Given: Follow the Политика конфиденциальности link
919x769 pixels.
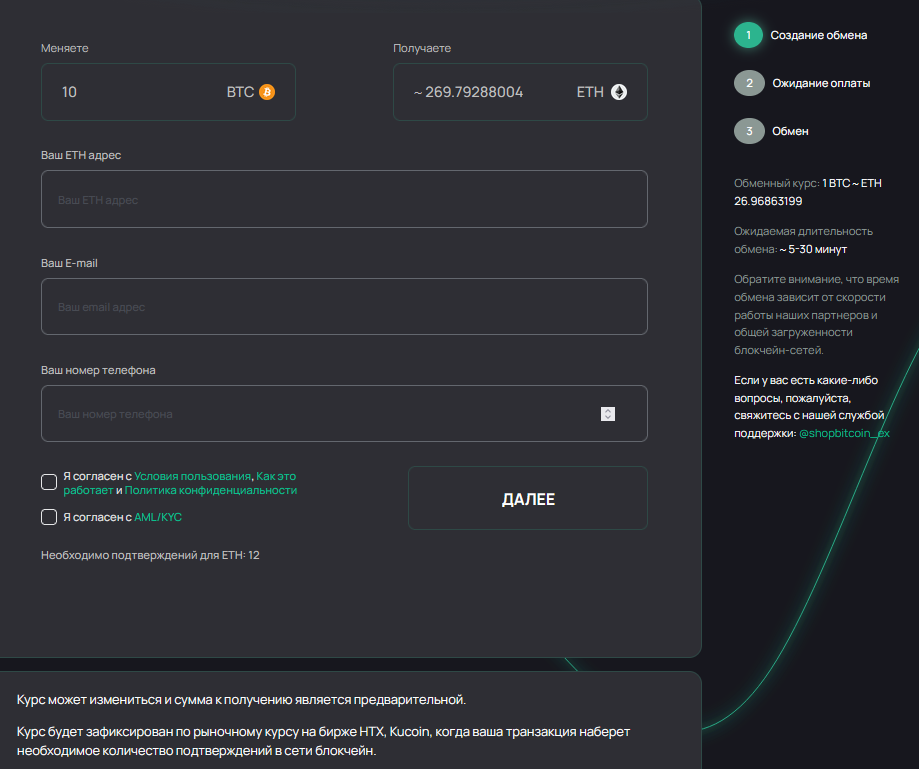Looking at the screenshot, I should pos(211,490).
